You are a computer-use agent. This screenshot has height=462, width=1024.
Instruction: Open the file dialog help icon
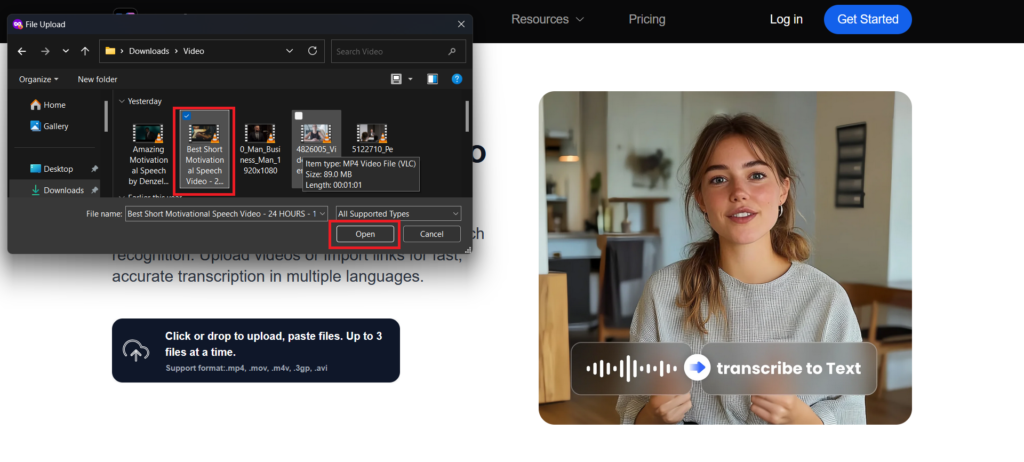[x=456, y=79]
